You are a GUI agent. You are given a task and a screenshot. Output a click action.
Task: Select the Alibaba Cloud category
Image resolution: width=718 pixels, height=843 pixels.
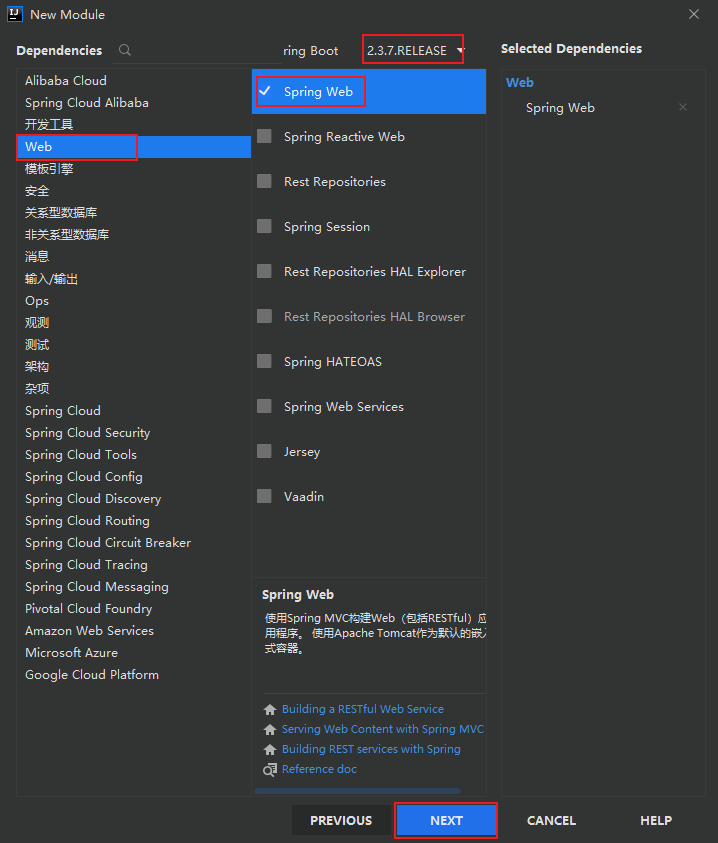point(65,80)
